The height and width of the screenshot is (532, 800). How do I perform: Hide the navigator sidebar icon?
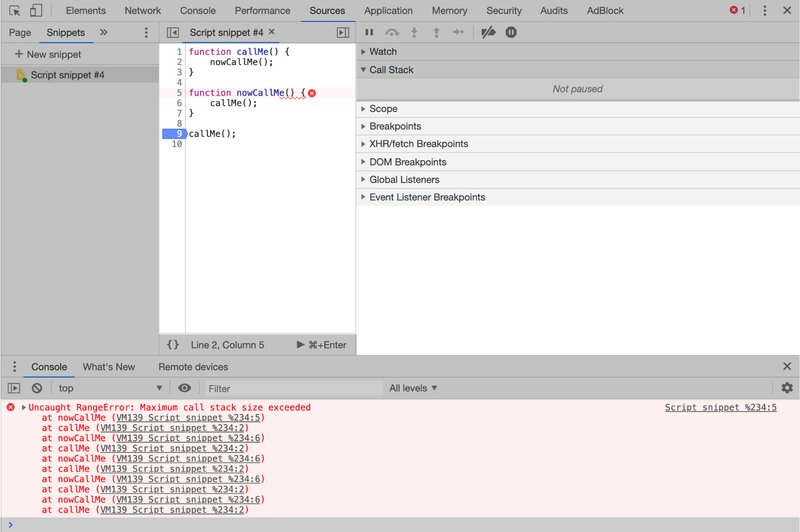[x=173, y=33]
